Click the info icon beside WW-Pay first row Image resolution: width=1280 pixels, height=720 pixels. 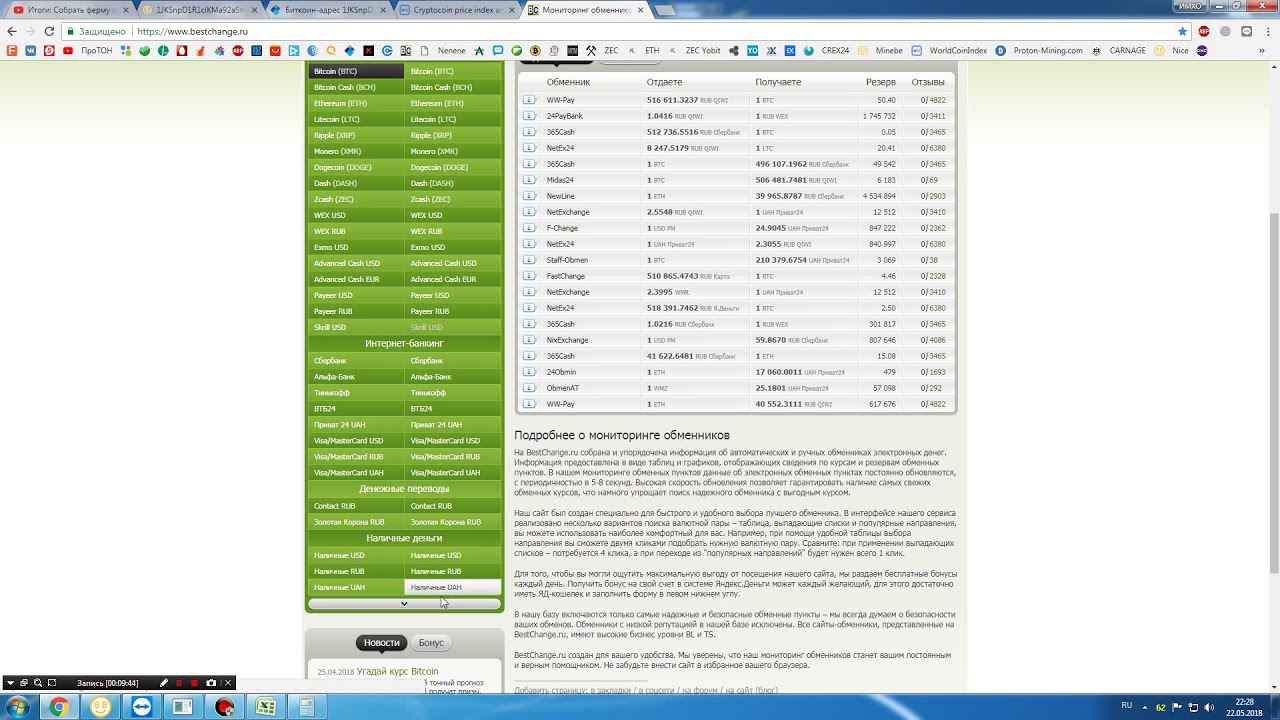click(x=529, y=100)
